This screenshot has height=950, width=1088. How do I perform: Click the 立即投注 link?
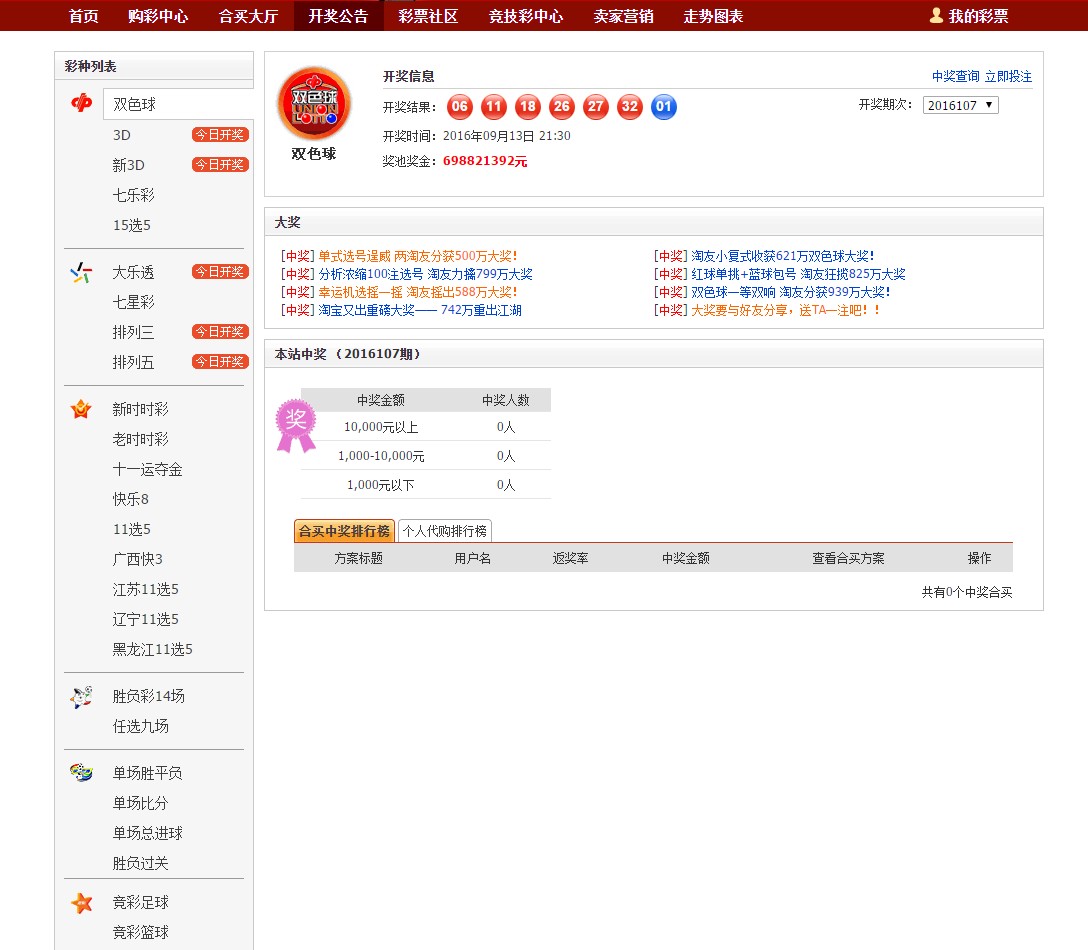[1008, 76]
